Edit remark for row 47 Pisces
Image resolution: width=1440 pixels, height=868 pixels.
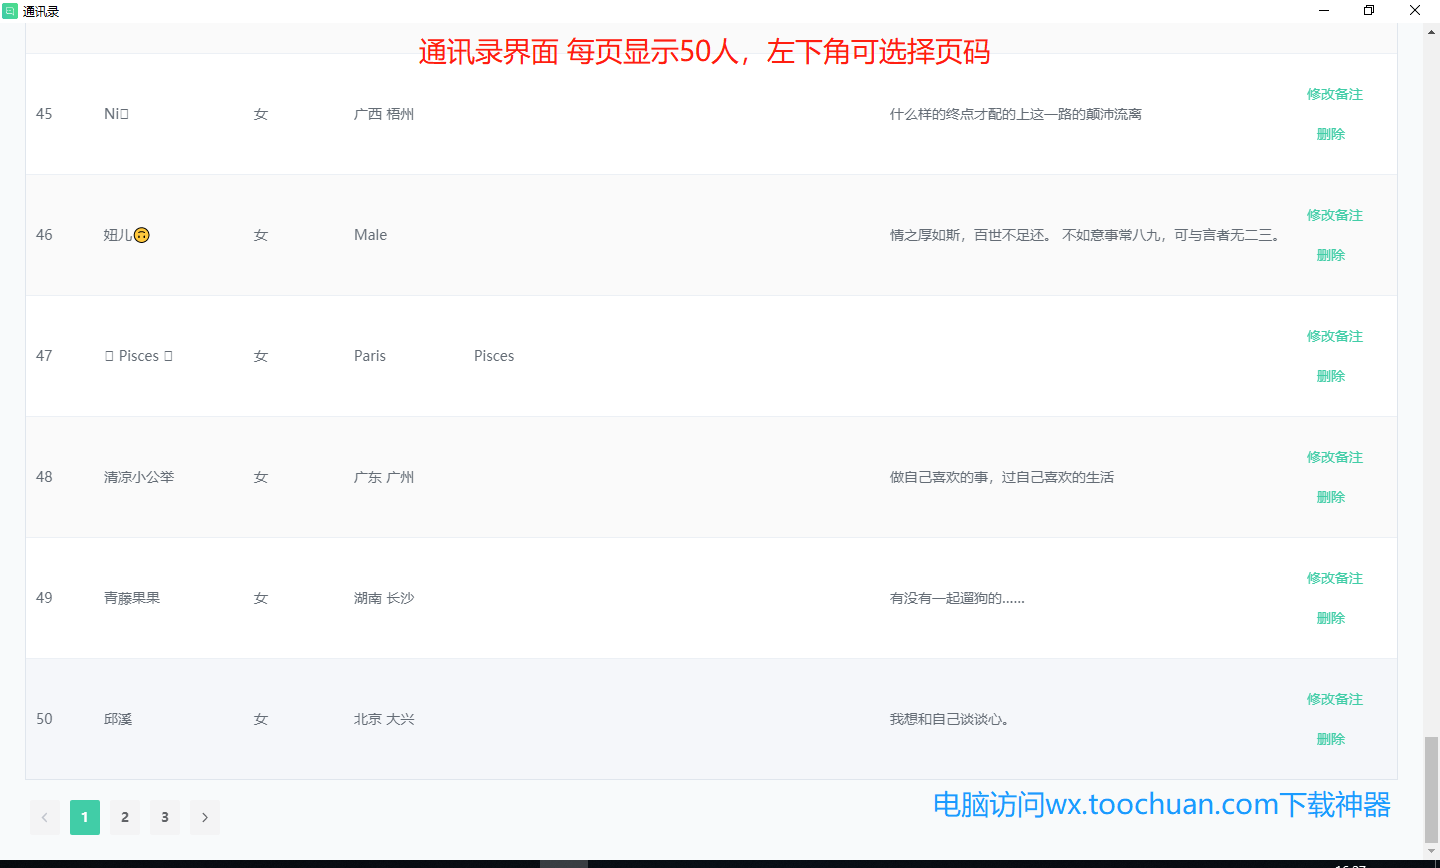[x=1334, y=336]
